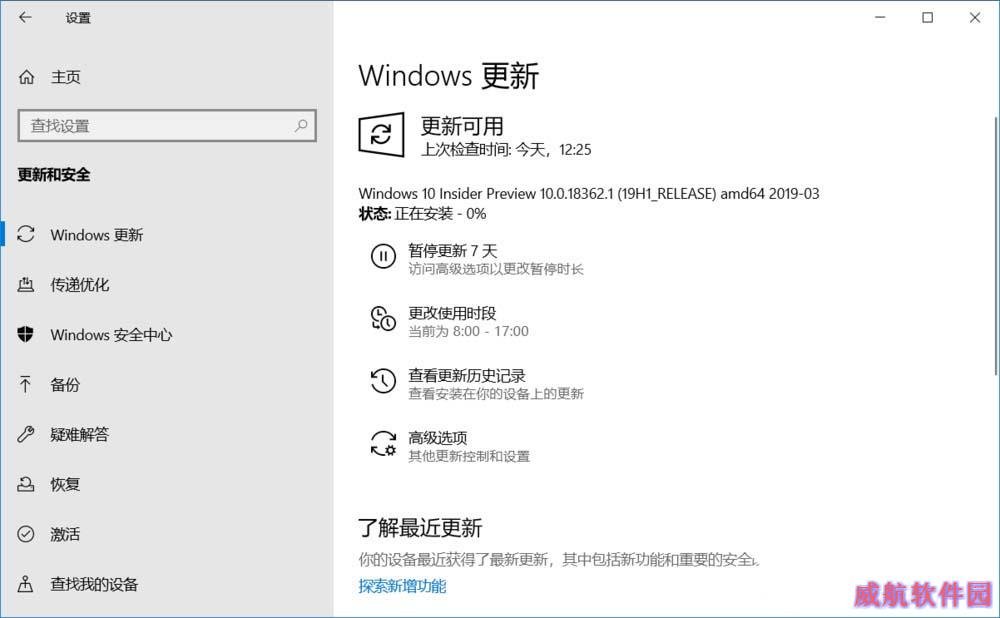Click the 设置 window title text
This screenshot has width=1000, height=618.
78,18
